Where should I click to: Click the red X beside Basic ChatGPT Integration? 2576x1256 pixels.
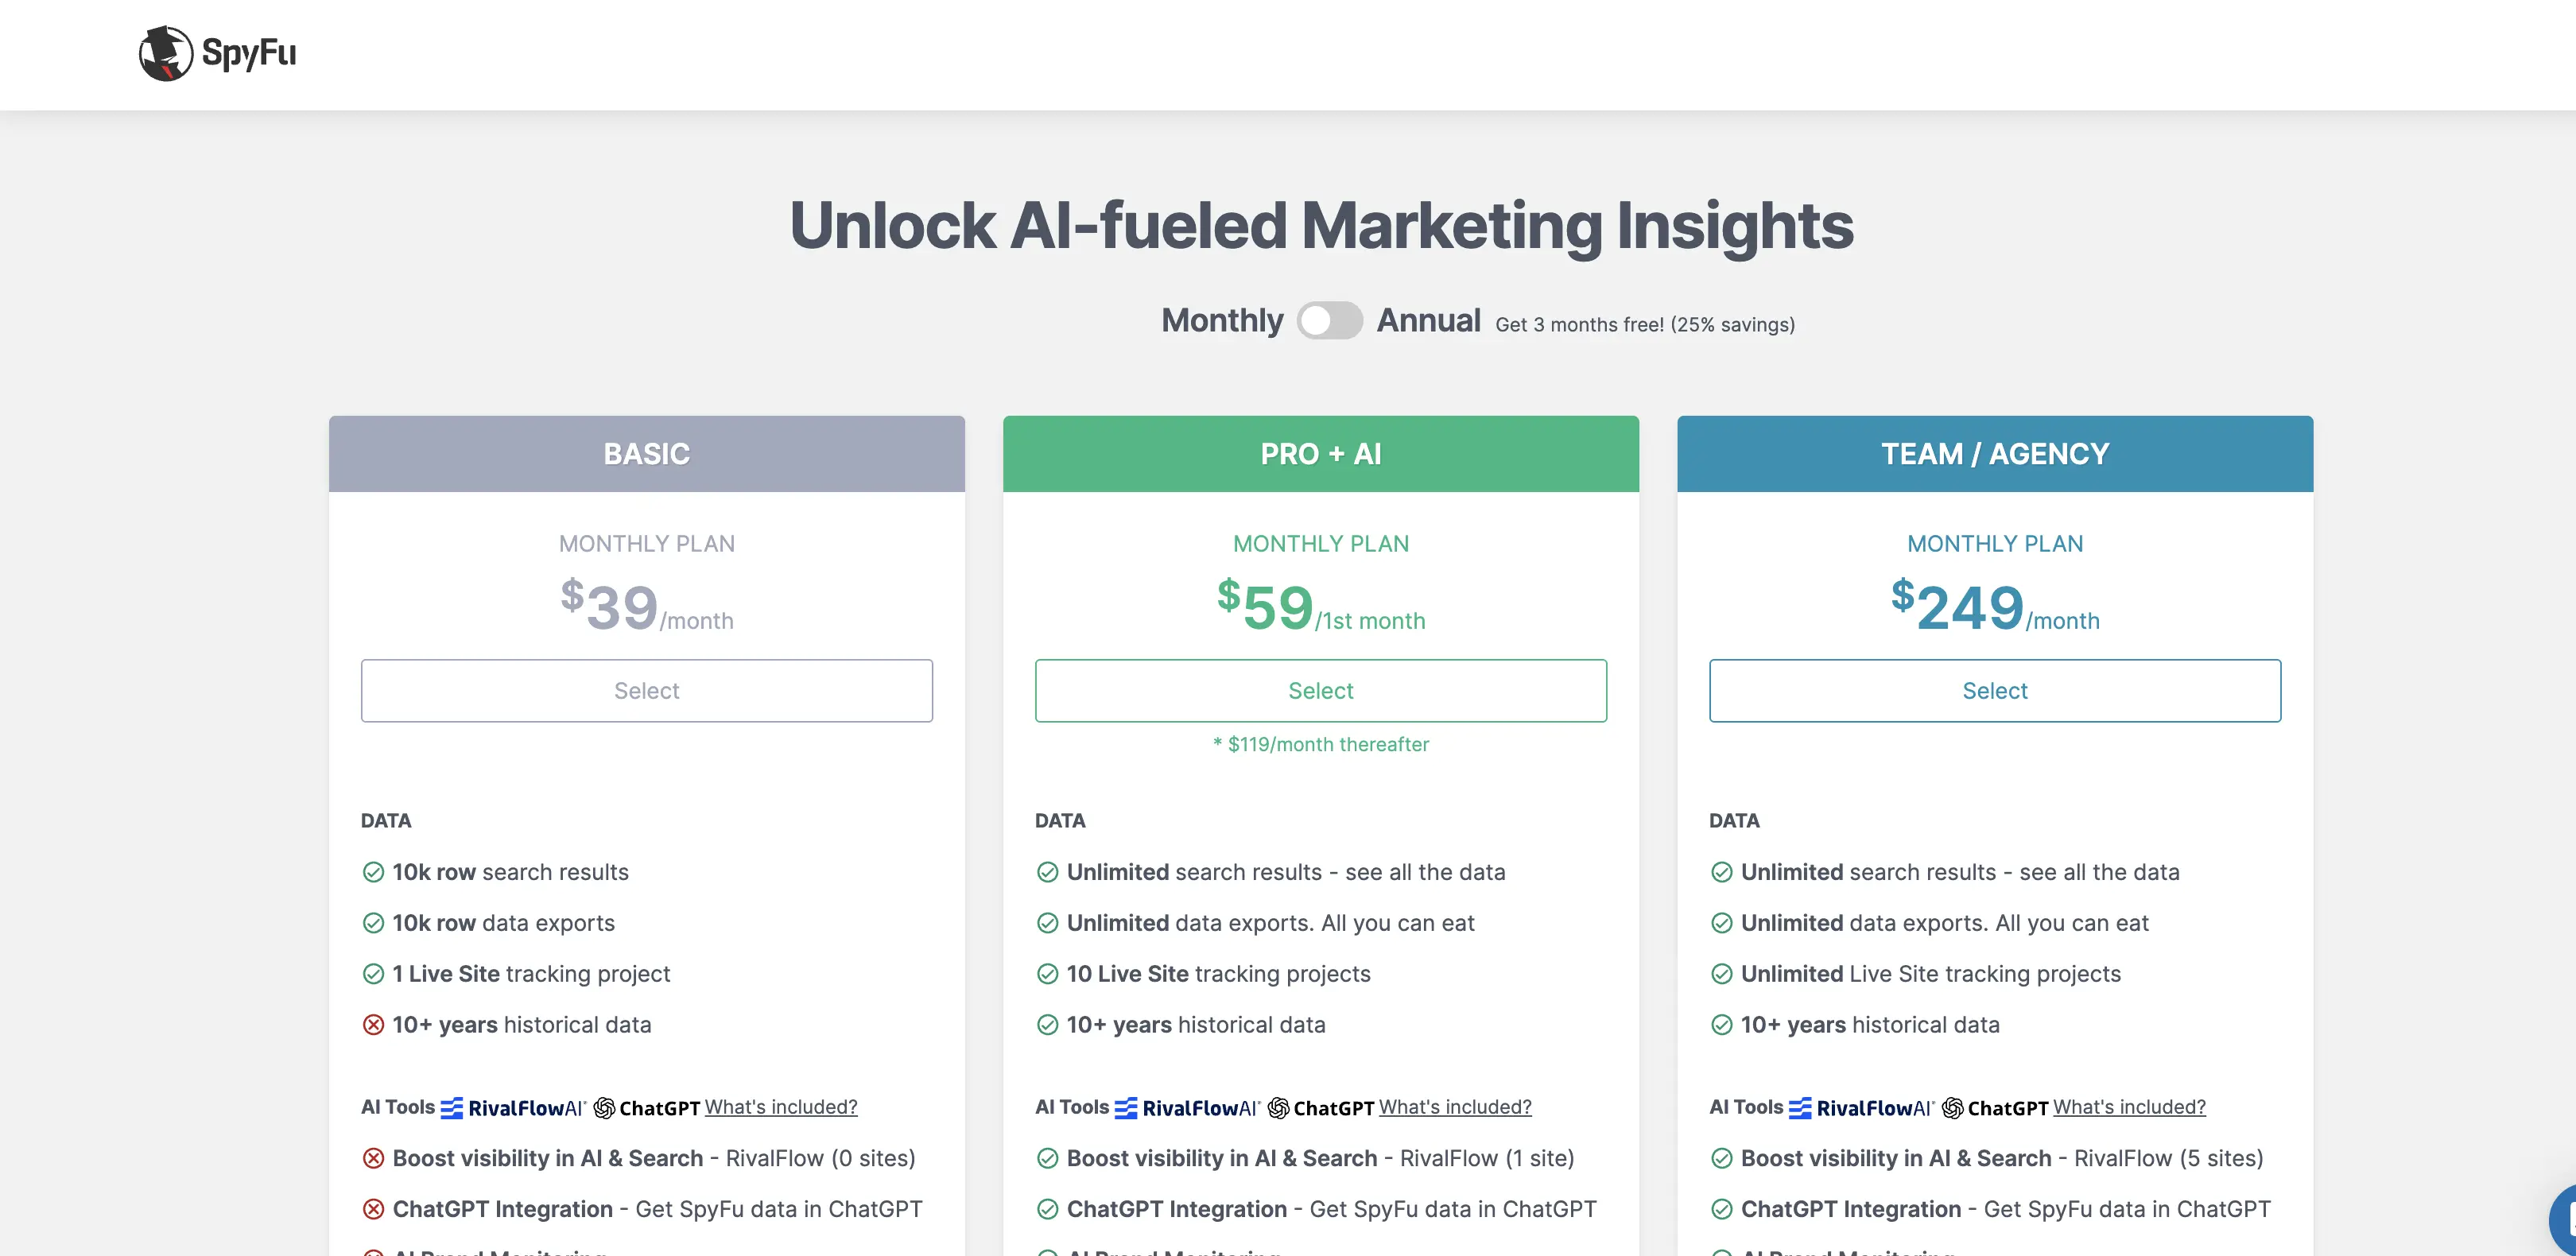point(373,1209)
